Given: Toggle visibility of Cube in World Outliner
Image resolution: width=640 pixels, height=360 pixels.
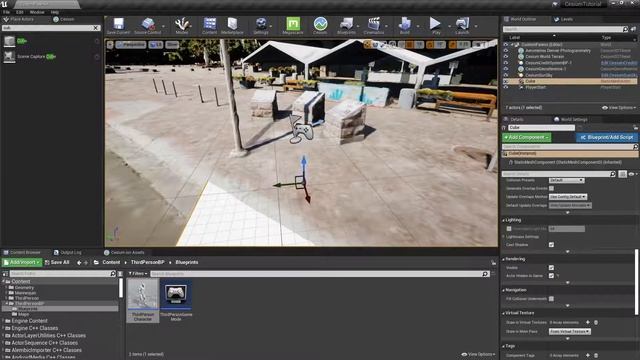Looking at the screenshot, I should pos(506,81).
